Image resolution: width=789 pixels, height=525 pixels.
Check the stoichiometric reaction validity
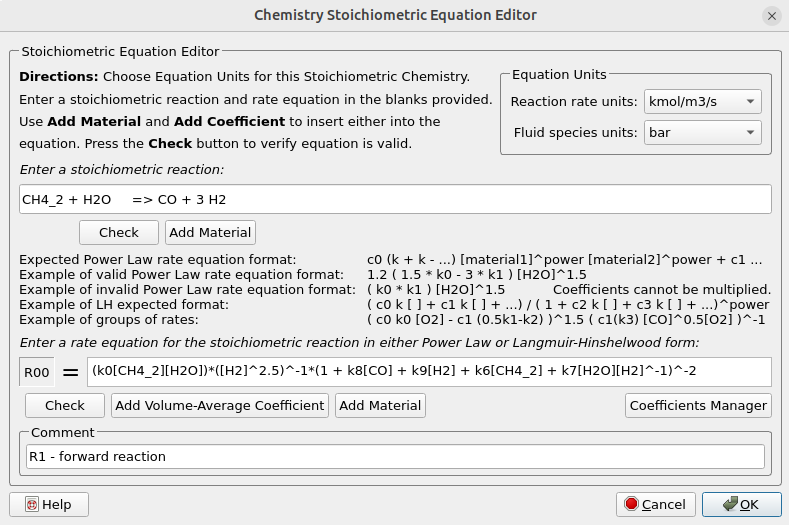pos(119,232)
